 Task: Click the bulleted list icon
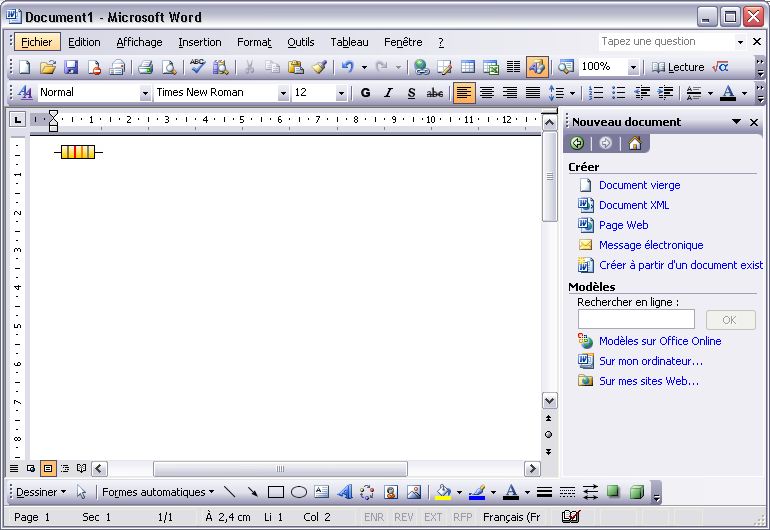pyautogui.click(x=619, y=92)
